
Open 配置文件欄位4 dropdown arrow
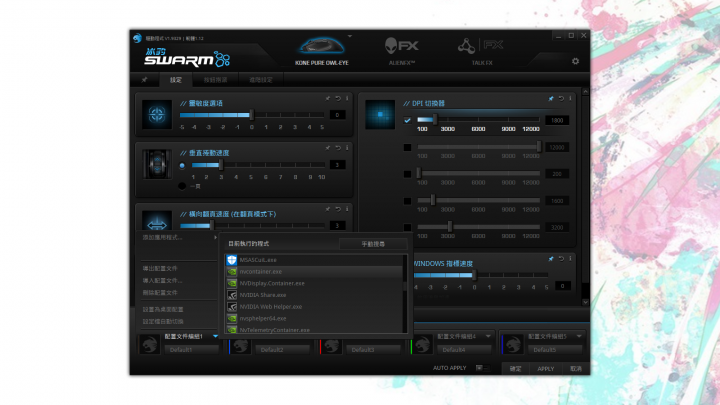point(488,337)
